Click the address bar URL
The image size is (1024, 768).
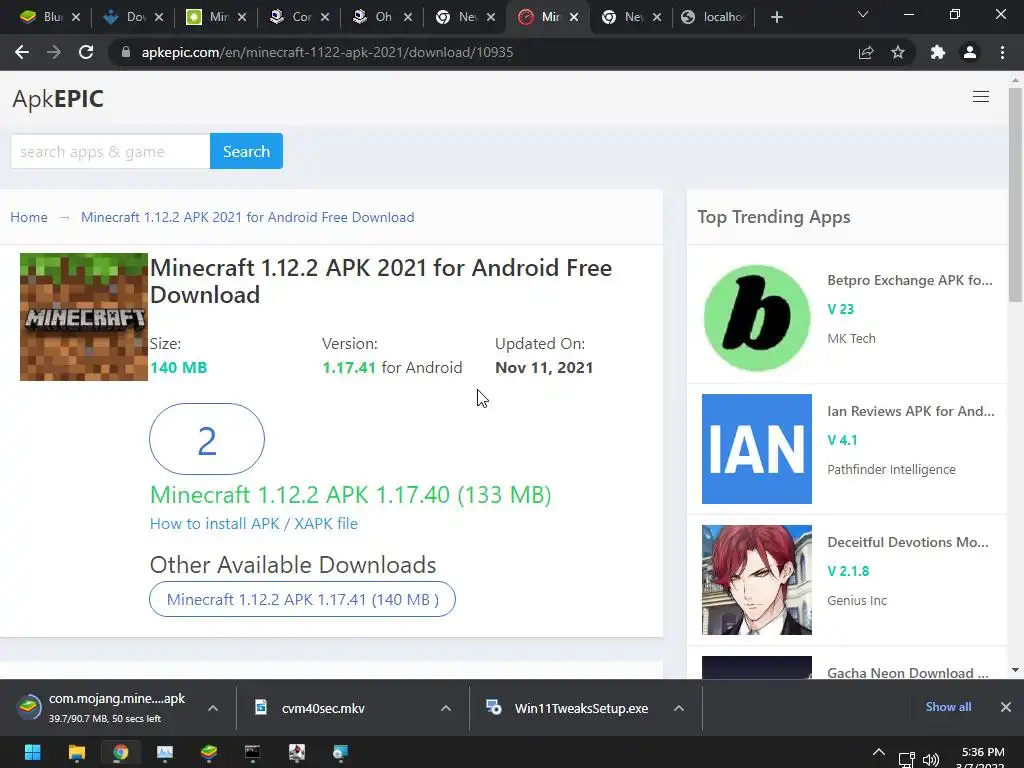327,52
